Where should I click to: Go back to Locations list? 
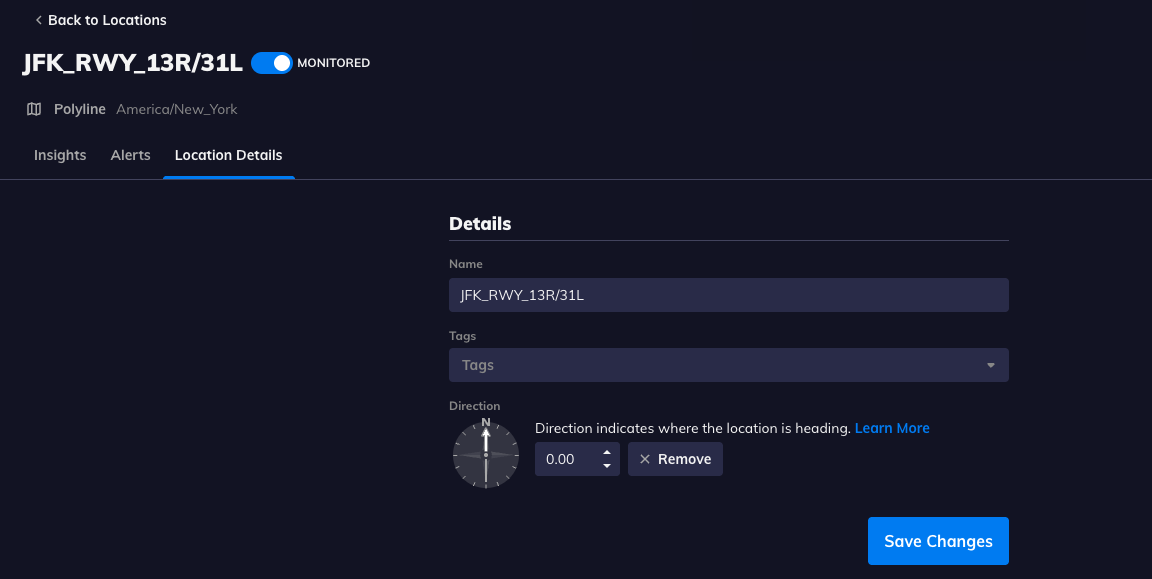[101, 20]
